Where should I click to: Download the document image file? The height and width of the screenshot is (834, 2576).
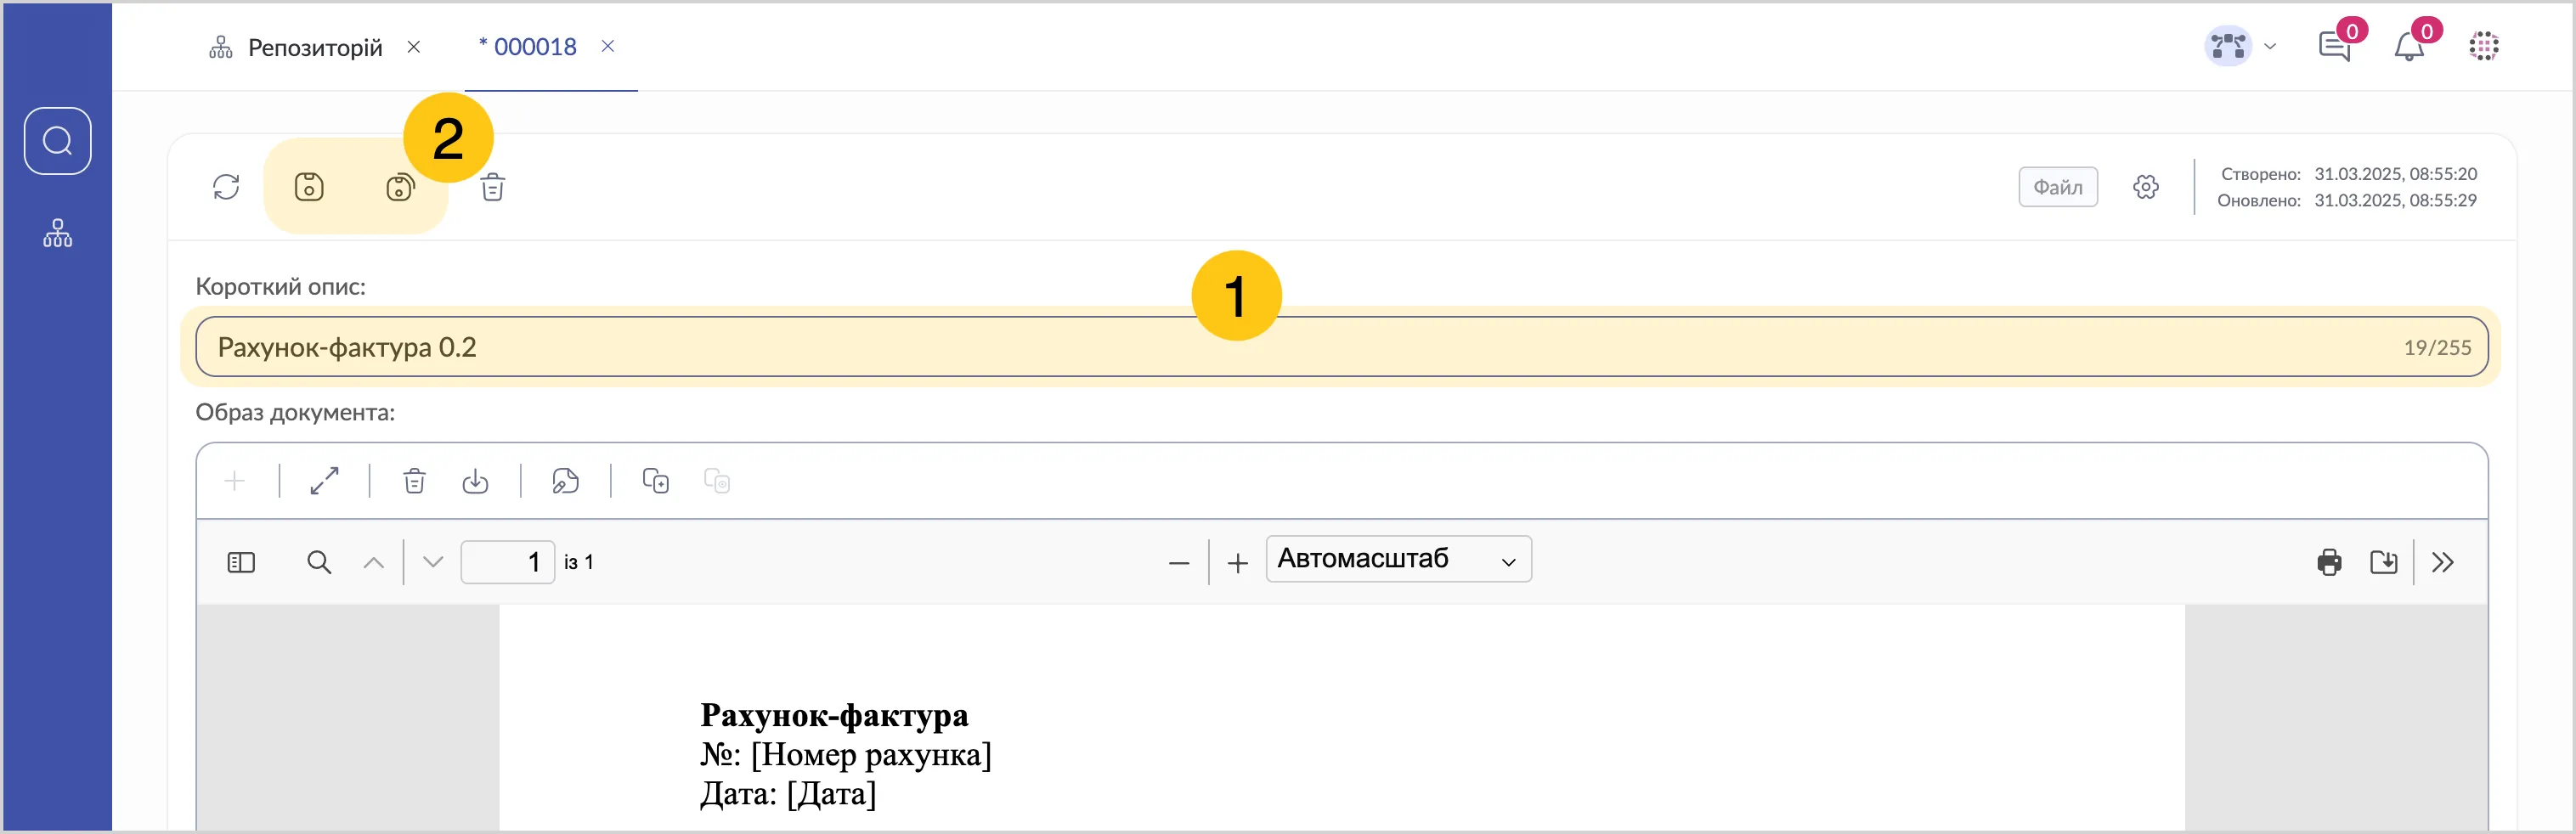pyautogui.click(x=475, y=481)
